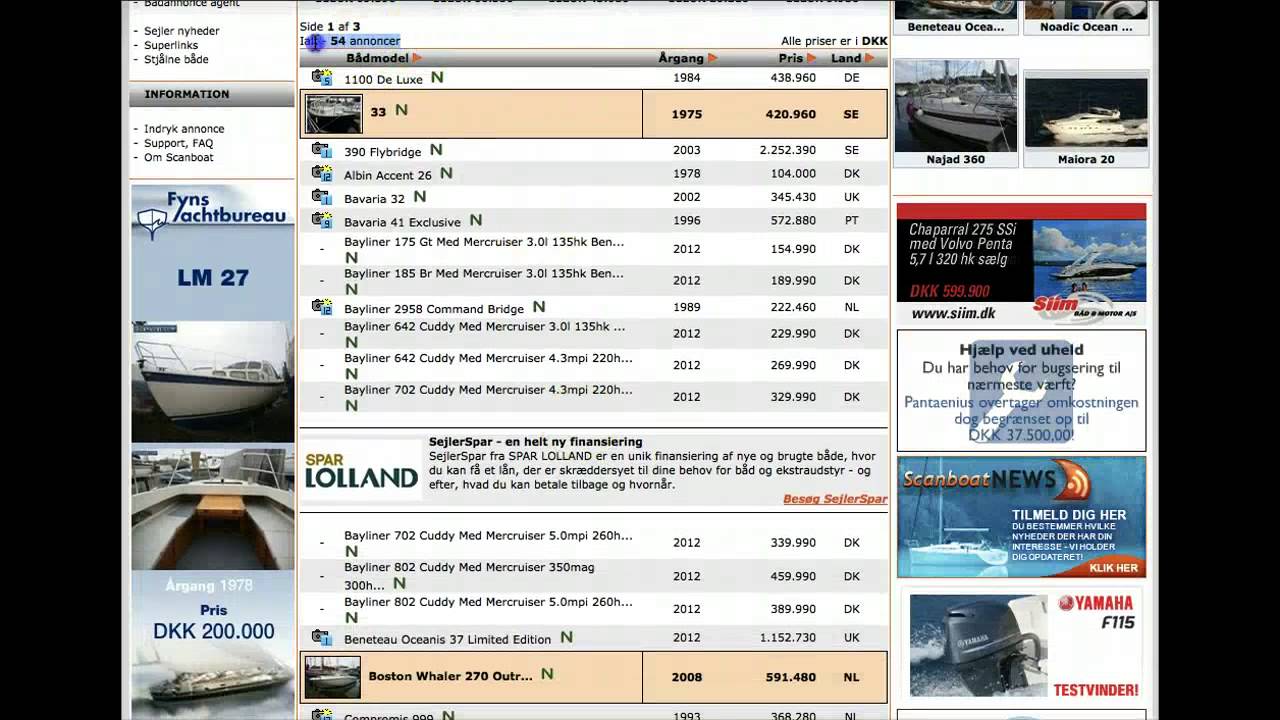Open Bayliner 175 Gt Med Mercruiser listing
1280x720 pixels.
[484, 242]
